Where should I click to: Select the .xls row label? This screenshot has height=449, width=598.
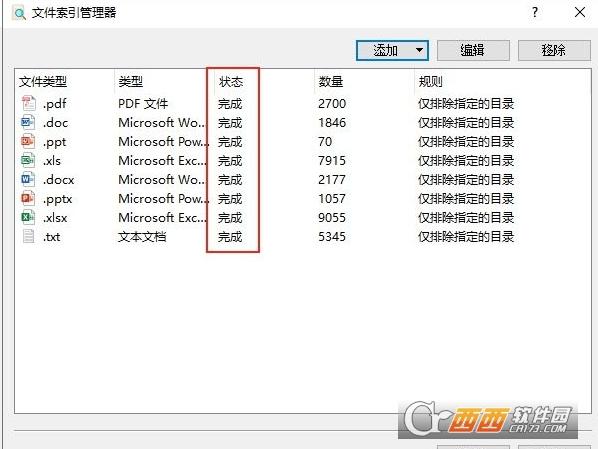52,161
